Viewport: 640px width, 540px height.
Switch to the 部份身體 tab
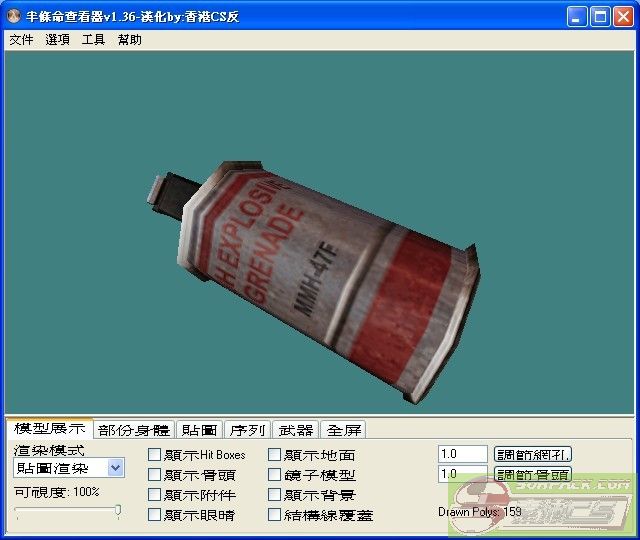[x=134, y=430]
